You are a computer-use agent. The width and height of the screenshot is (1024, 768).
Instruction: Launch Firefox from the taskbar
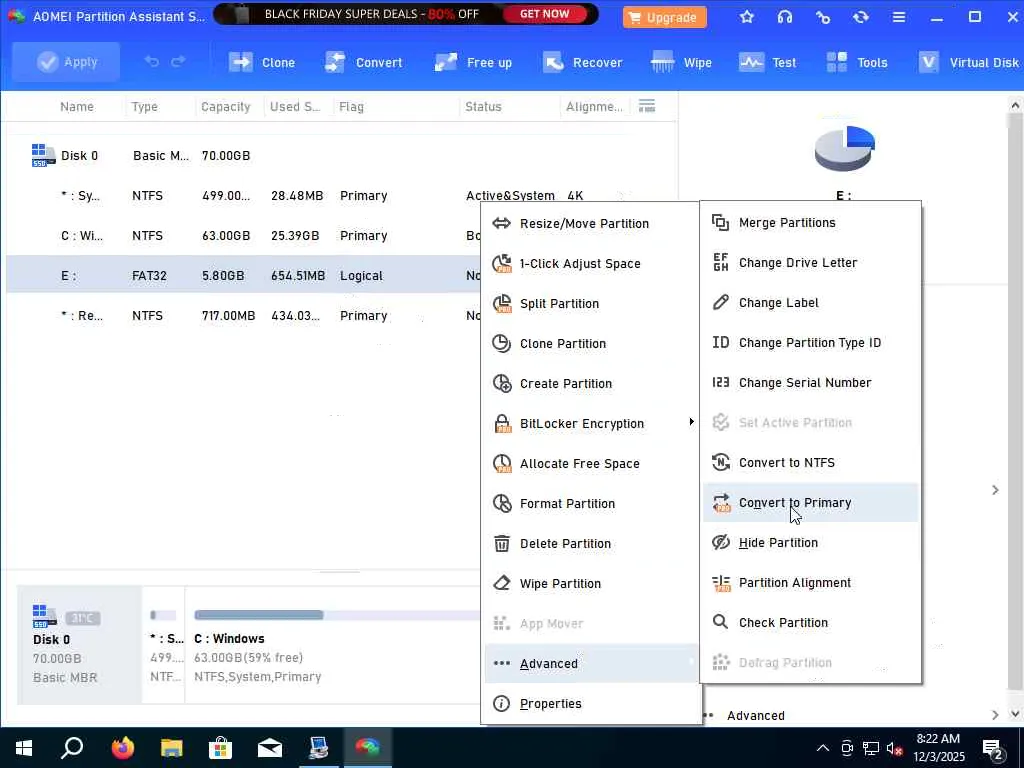[122, 748]
